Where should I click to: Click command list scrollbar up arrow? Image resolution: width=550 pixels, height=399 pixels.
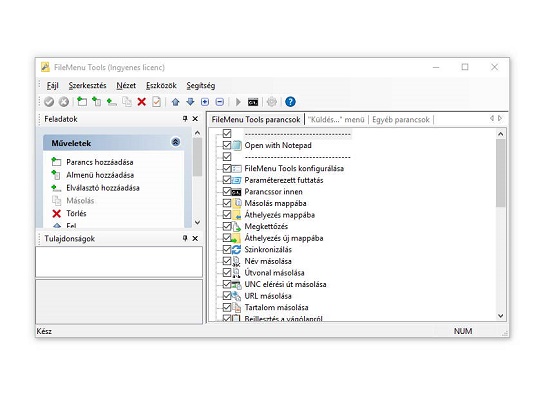[501, 134]
